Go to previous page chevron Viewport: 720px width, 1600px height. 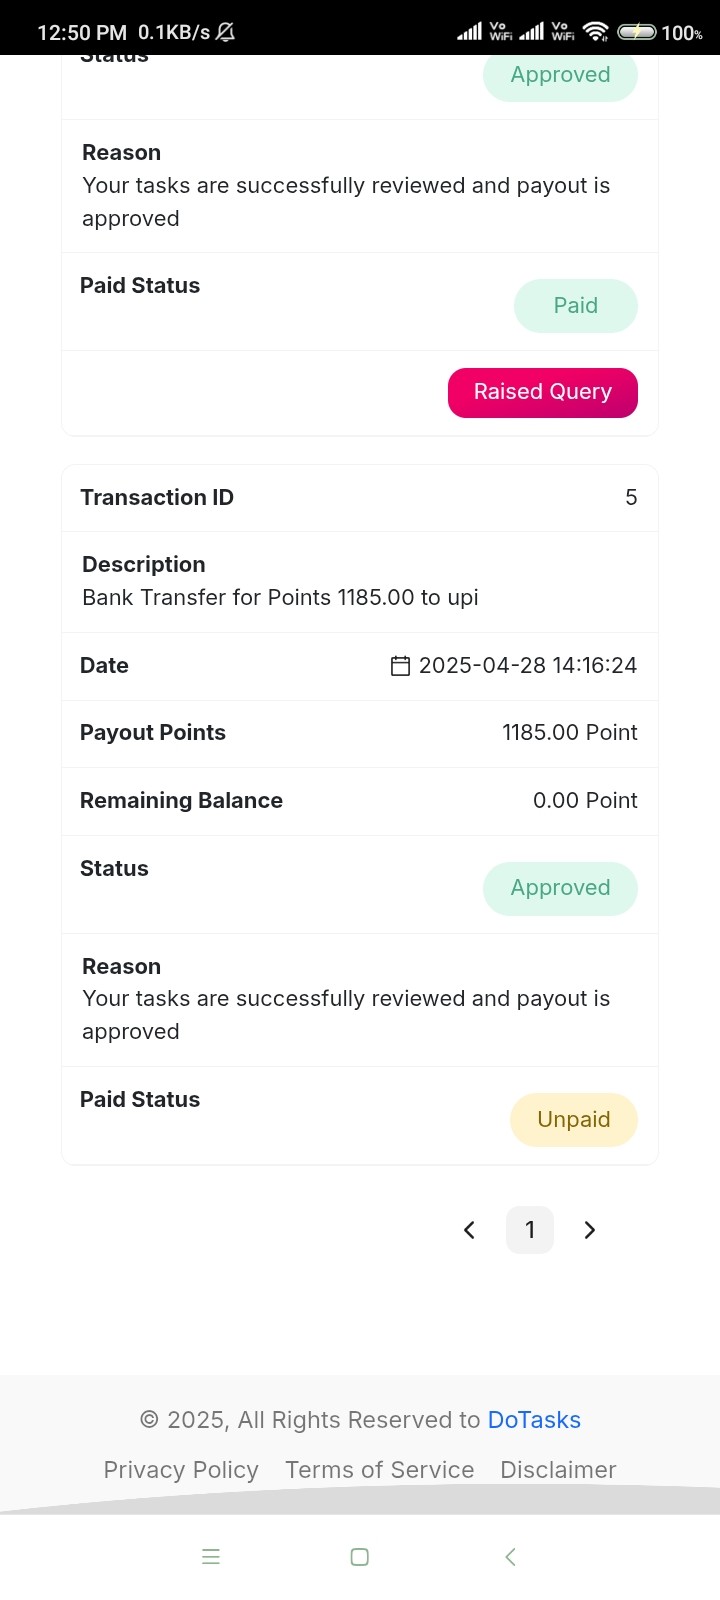point(469,1230)
